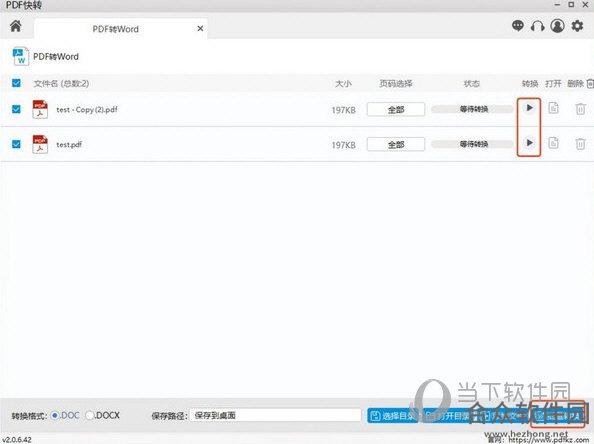Toggle the select-all files checkbox
594x444 pixels.
[16, 83]
